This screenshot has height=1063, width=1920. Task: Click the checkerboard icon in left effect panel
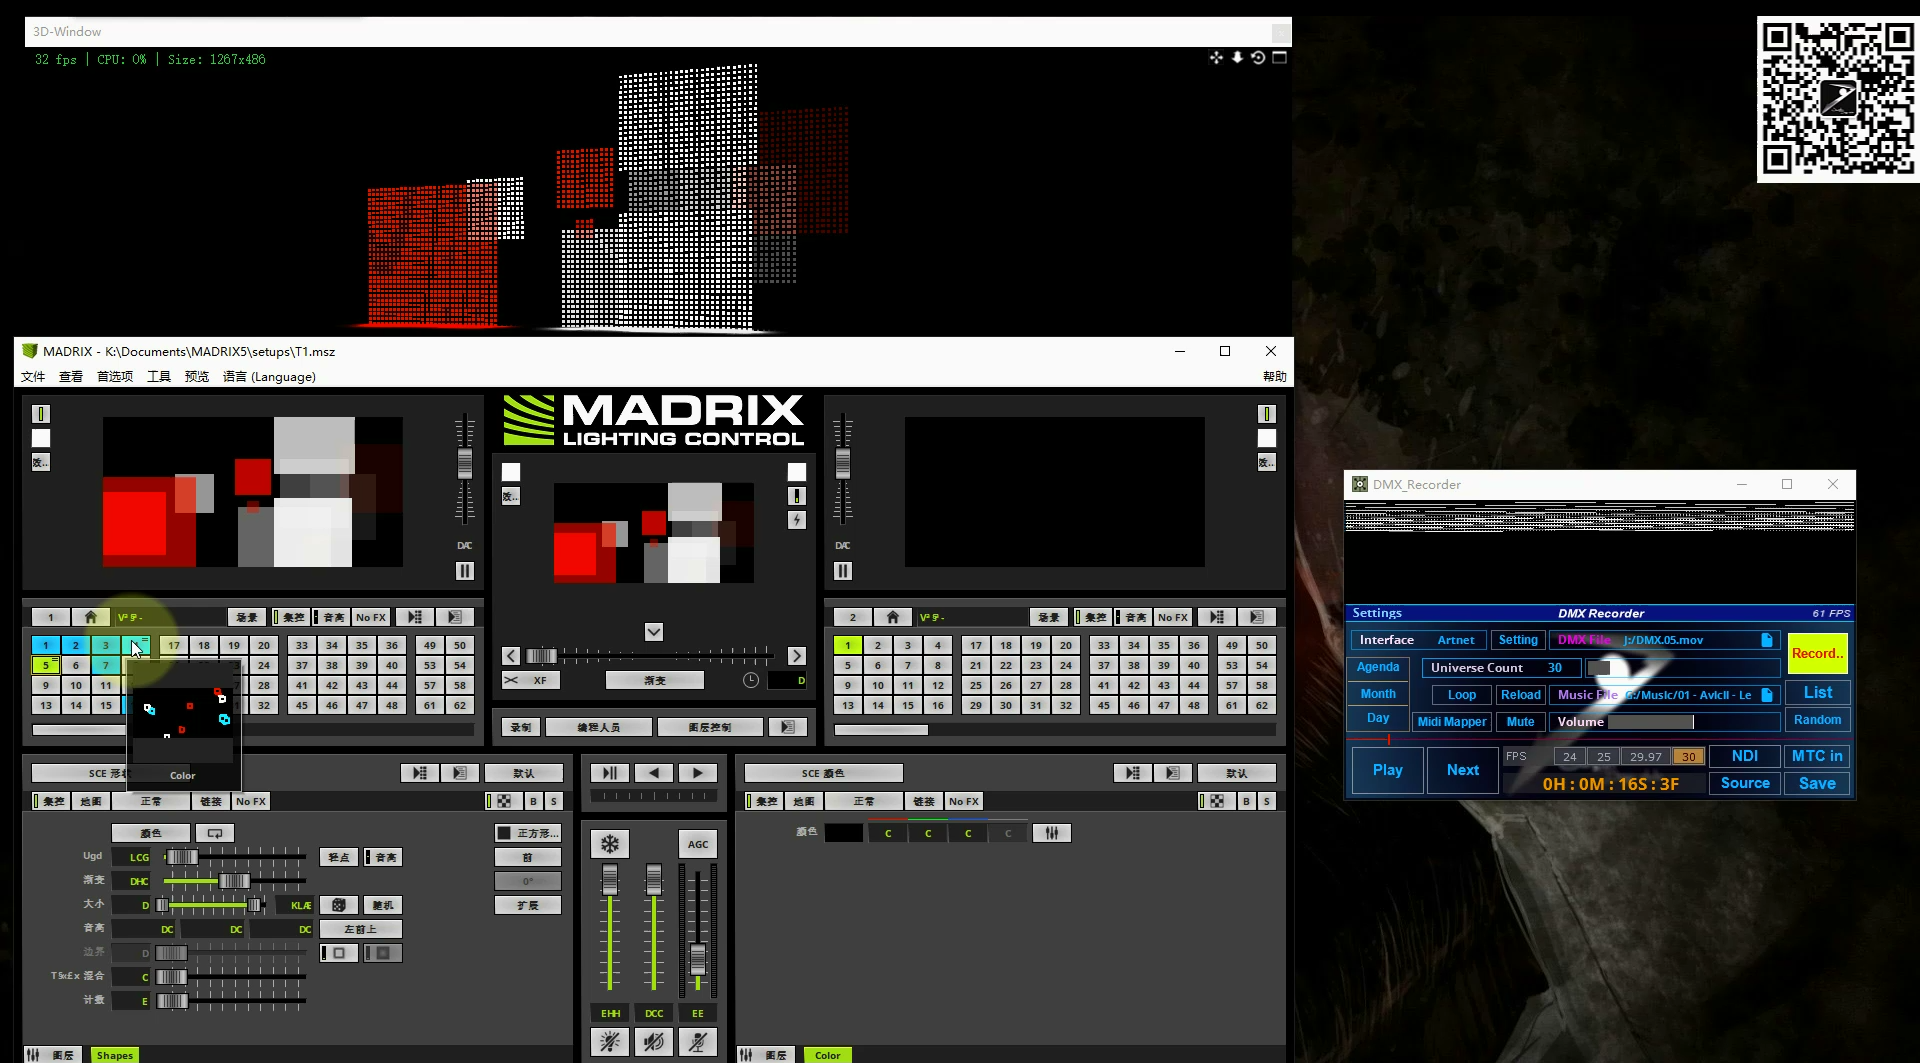tap(504, 801)
